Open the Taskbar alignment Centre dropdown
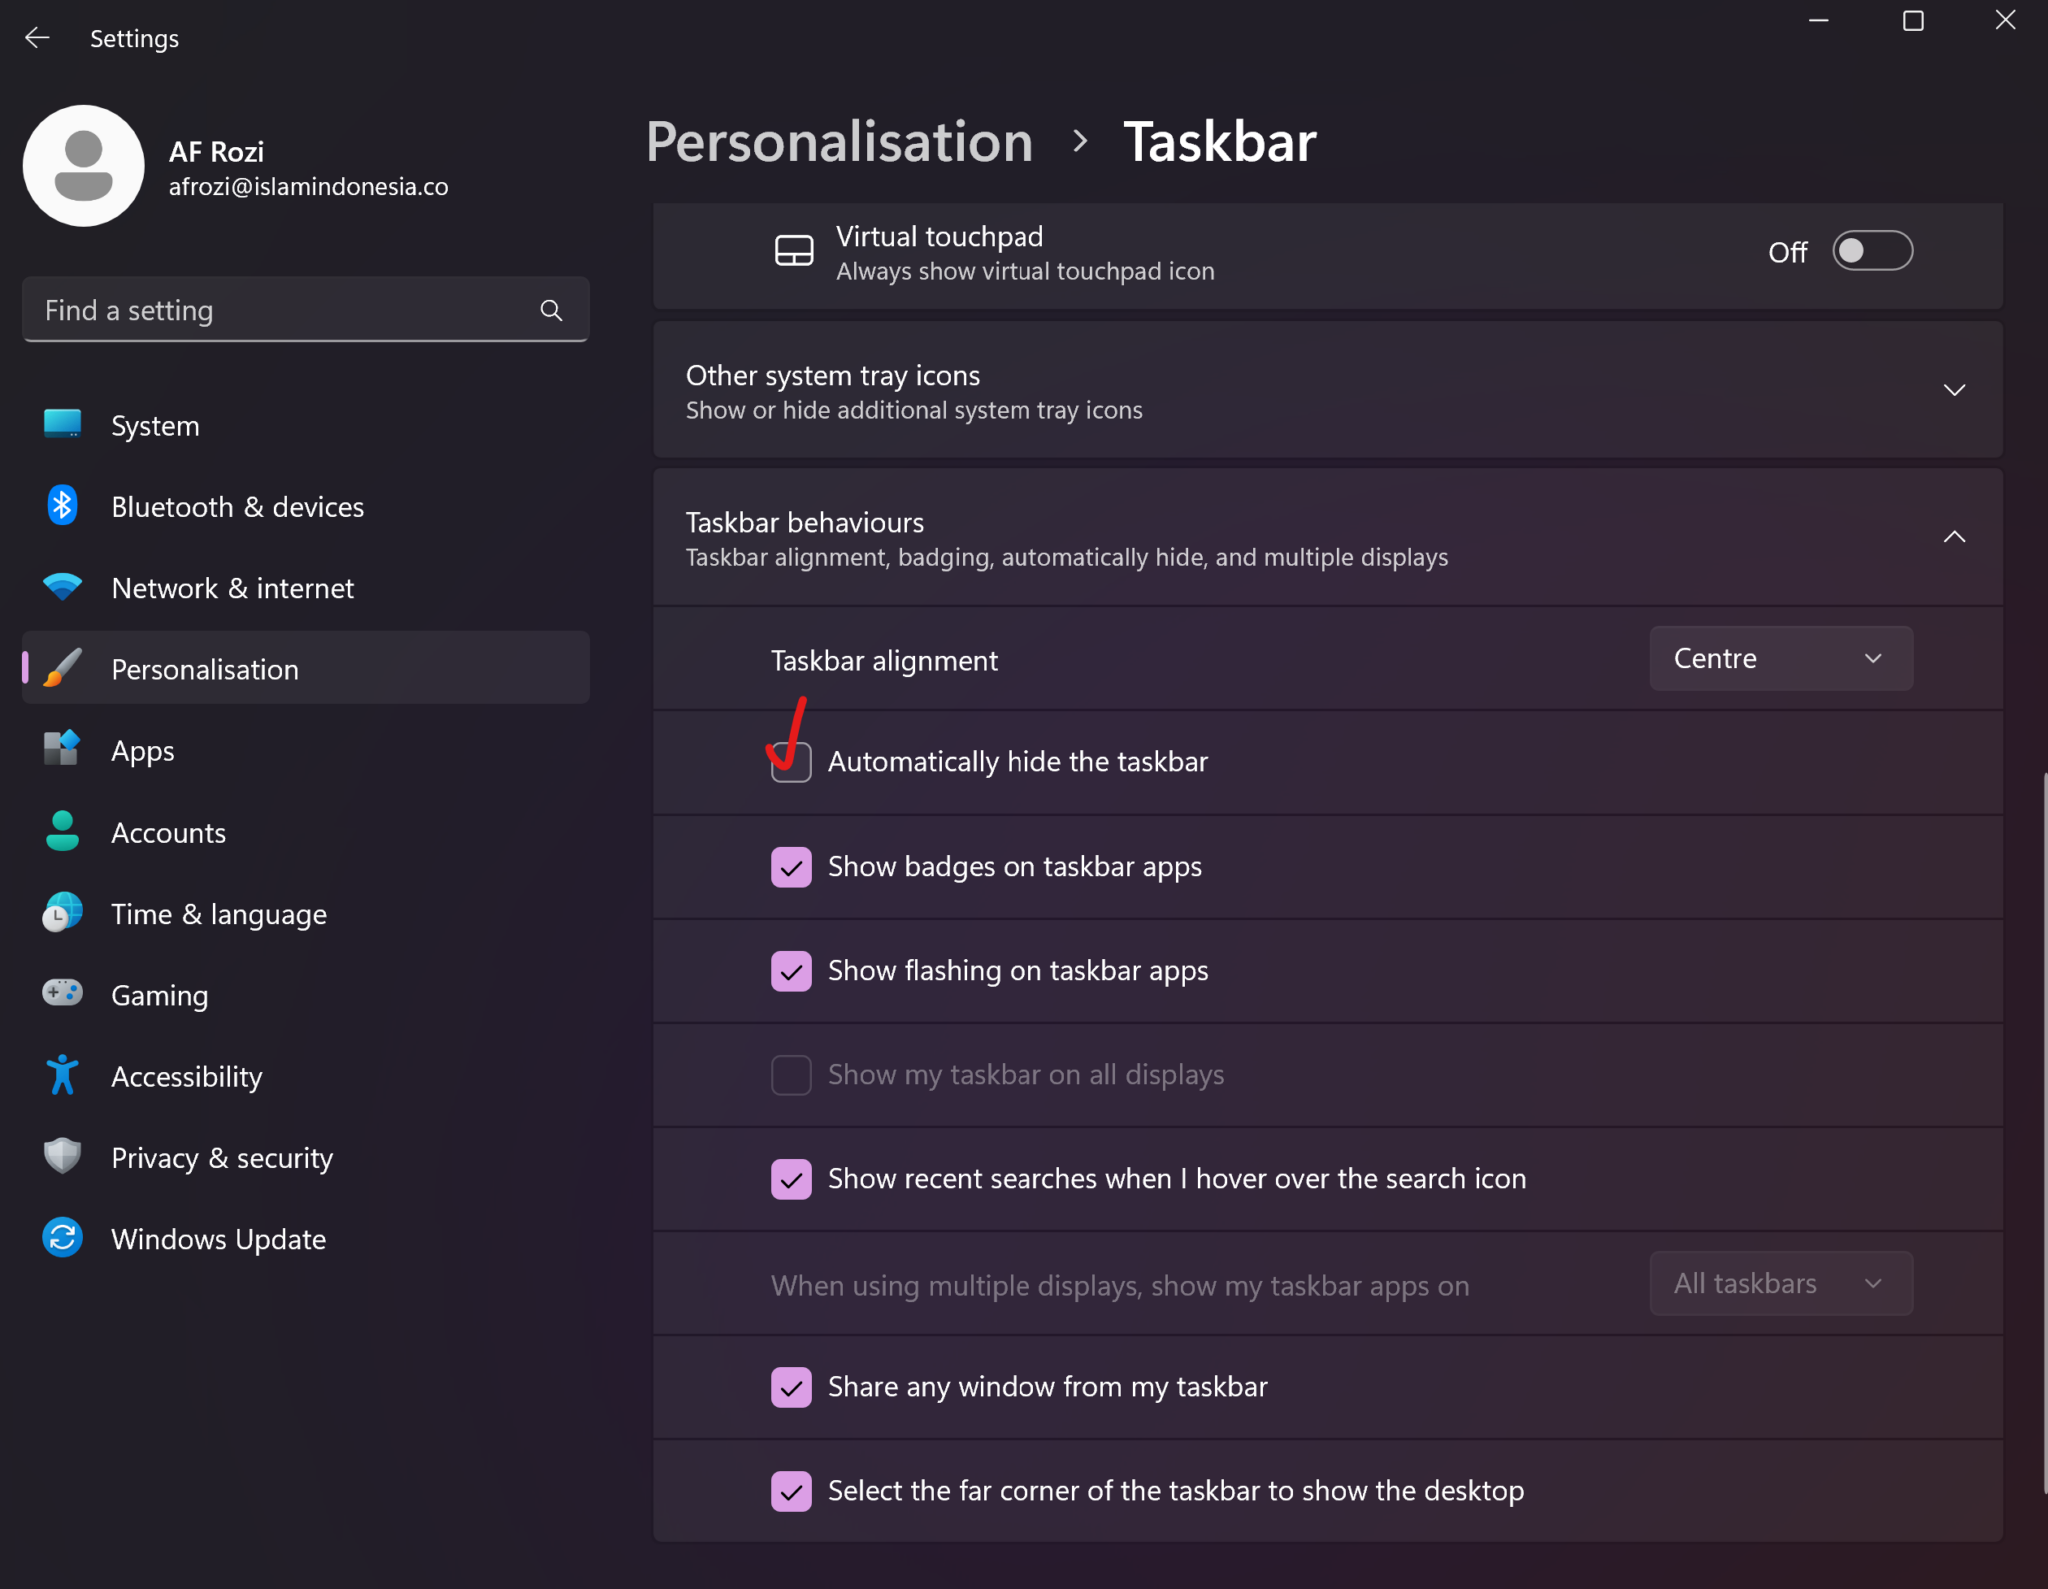 click(1780, 659)
